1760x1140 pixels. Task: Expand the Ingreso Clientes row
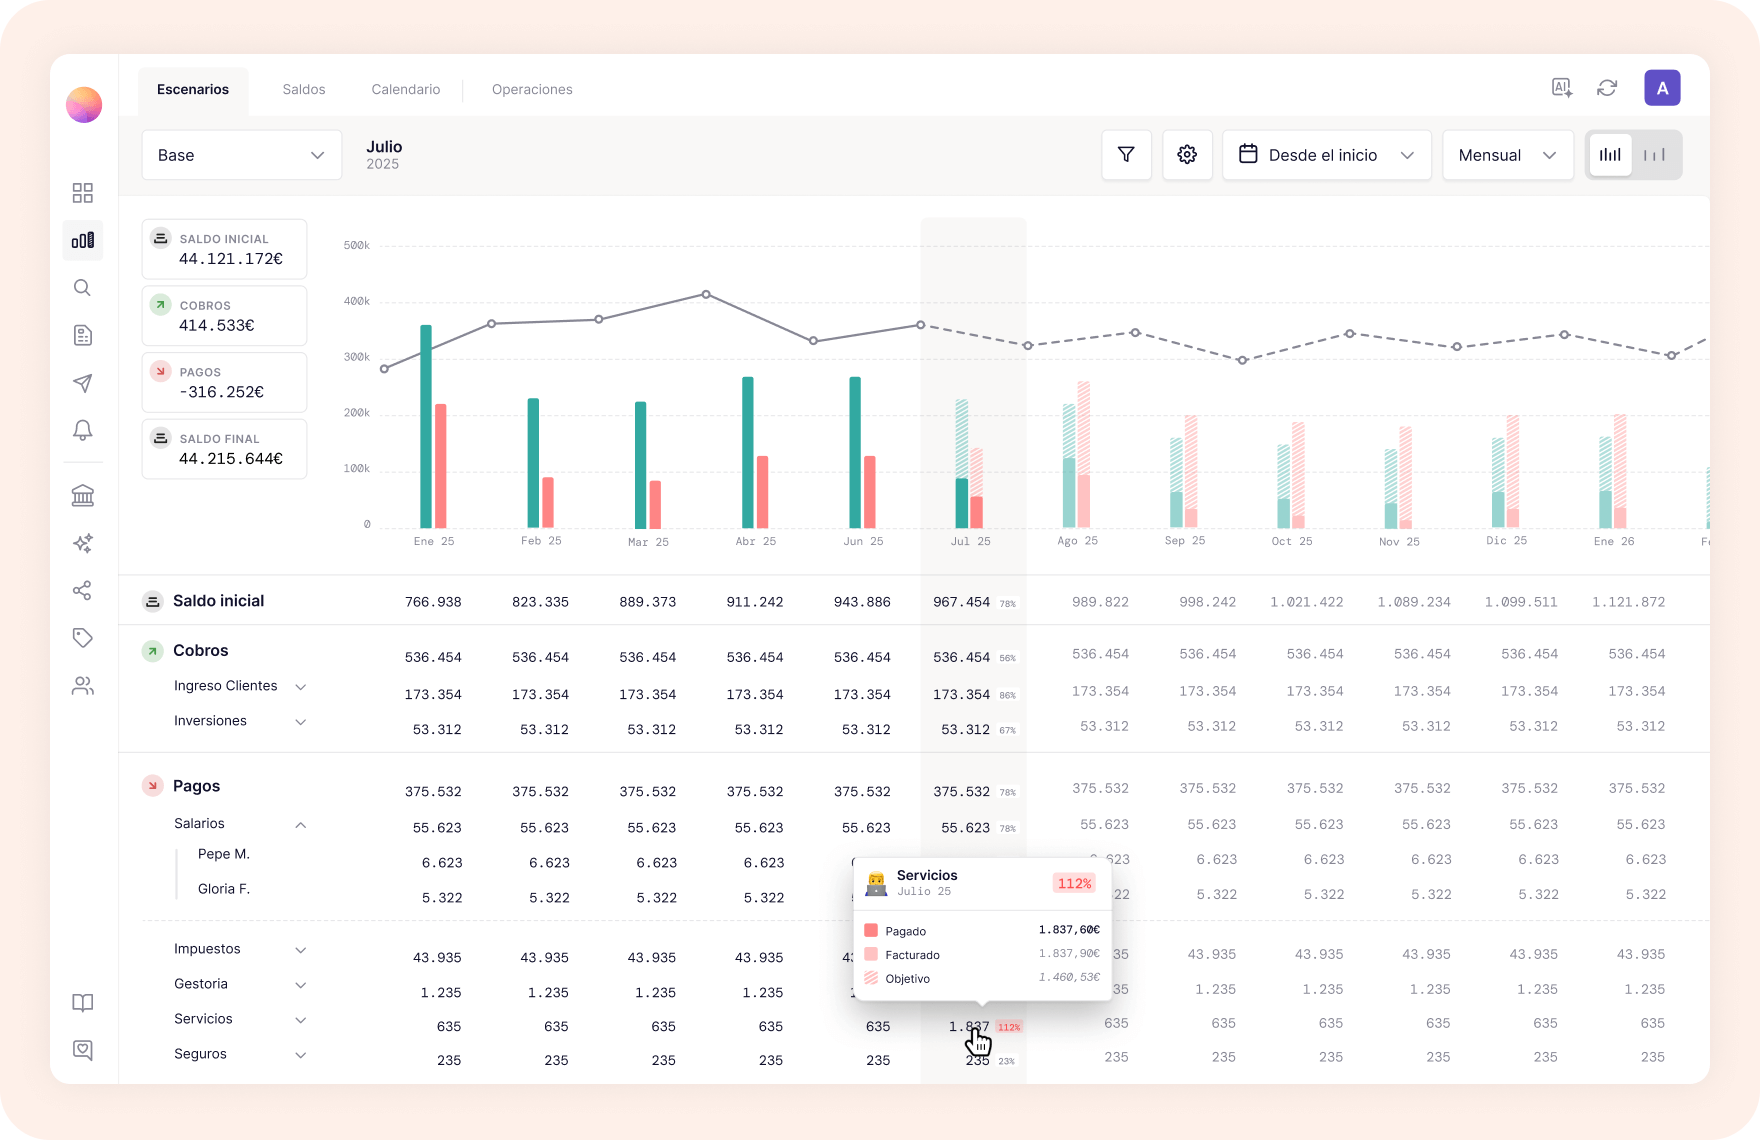pos(301,686)
